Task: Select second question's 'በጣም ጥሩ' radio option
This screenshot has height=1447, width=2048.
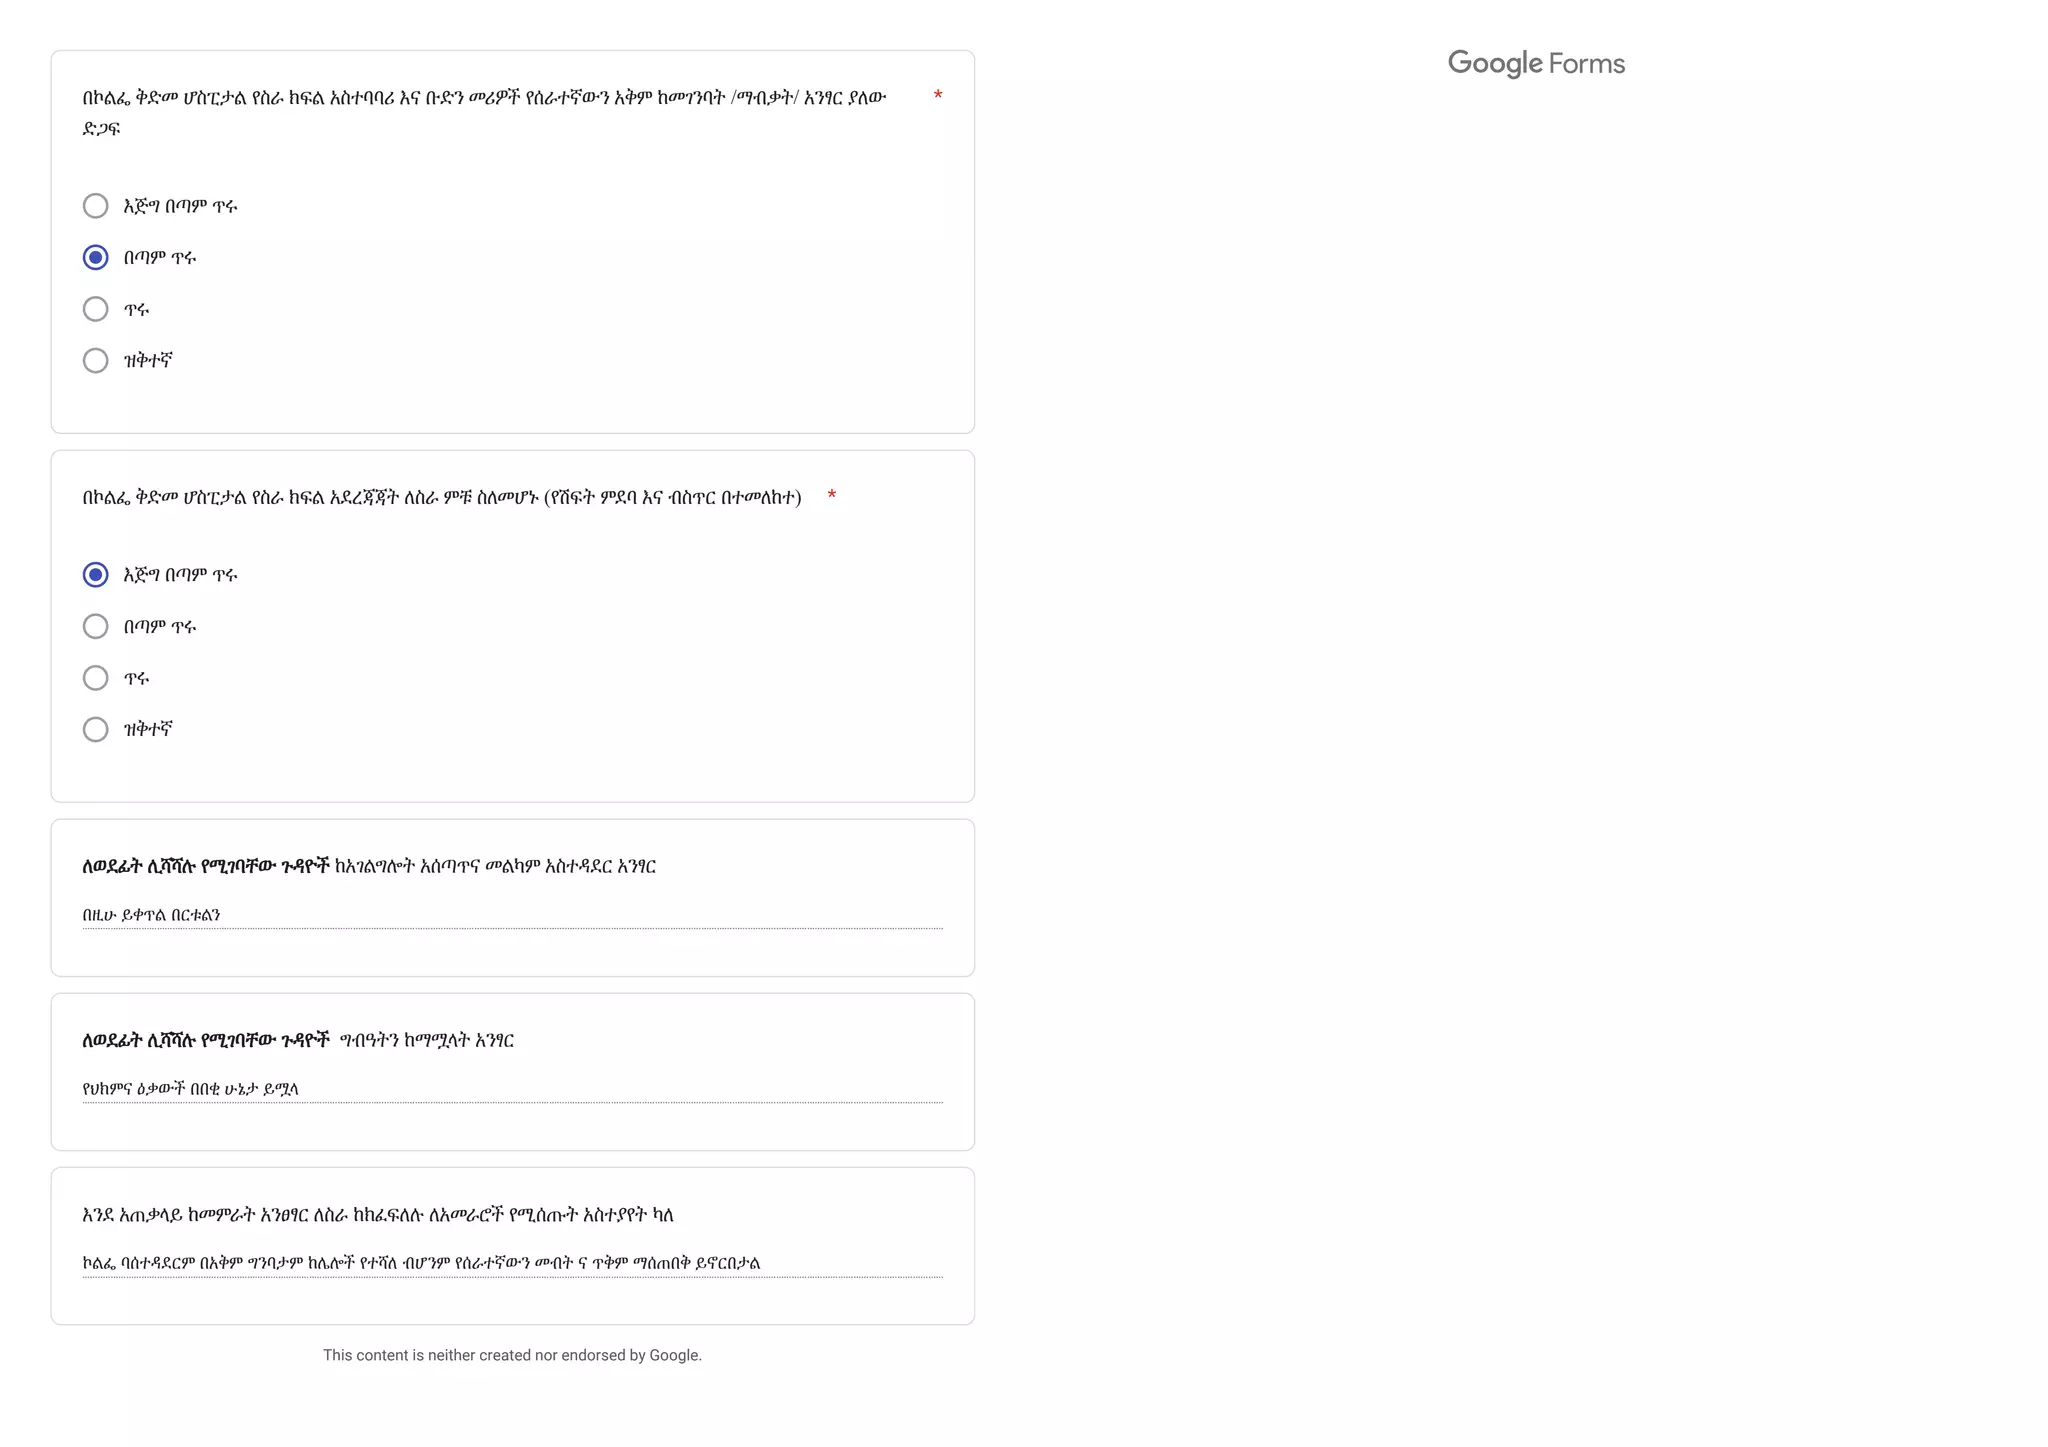Action: pos(95,626)
